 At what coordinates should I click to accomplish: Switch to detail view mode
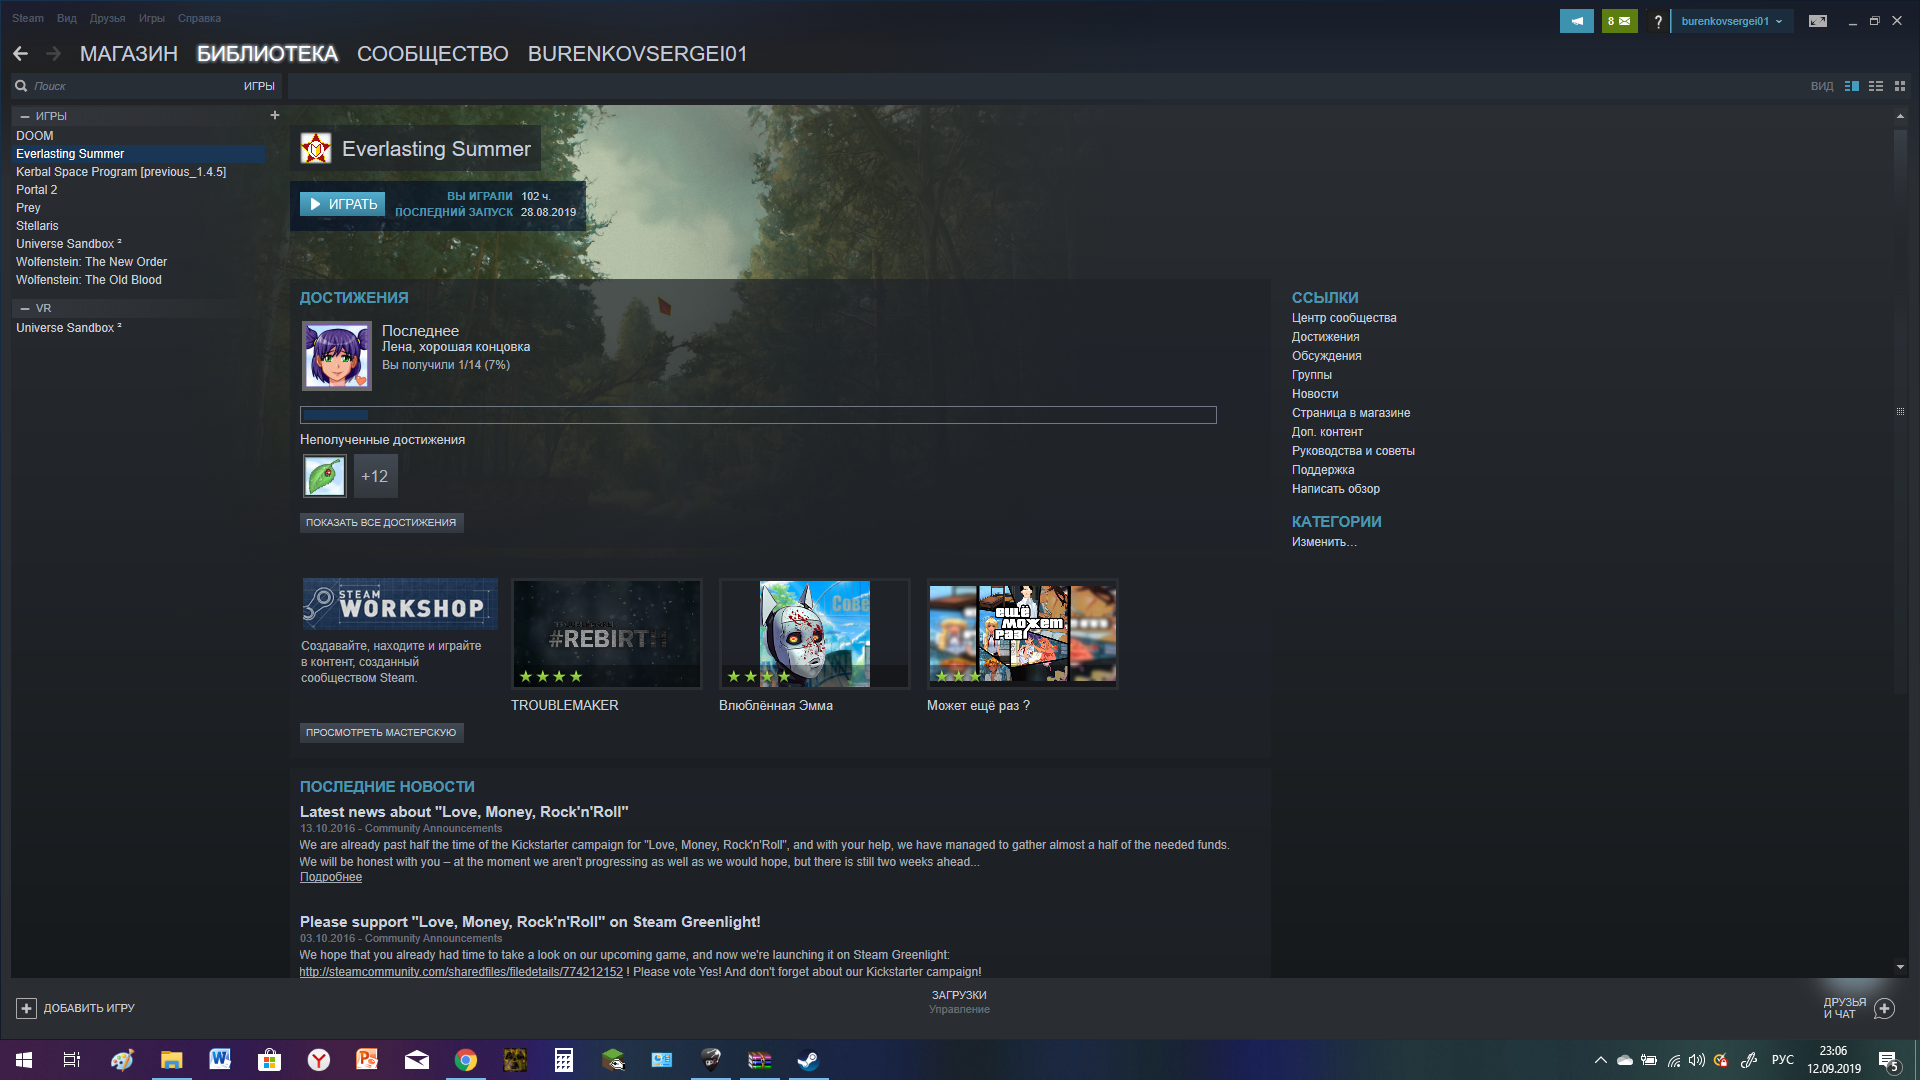pyautogui.click(x=1852, y=86)
